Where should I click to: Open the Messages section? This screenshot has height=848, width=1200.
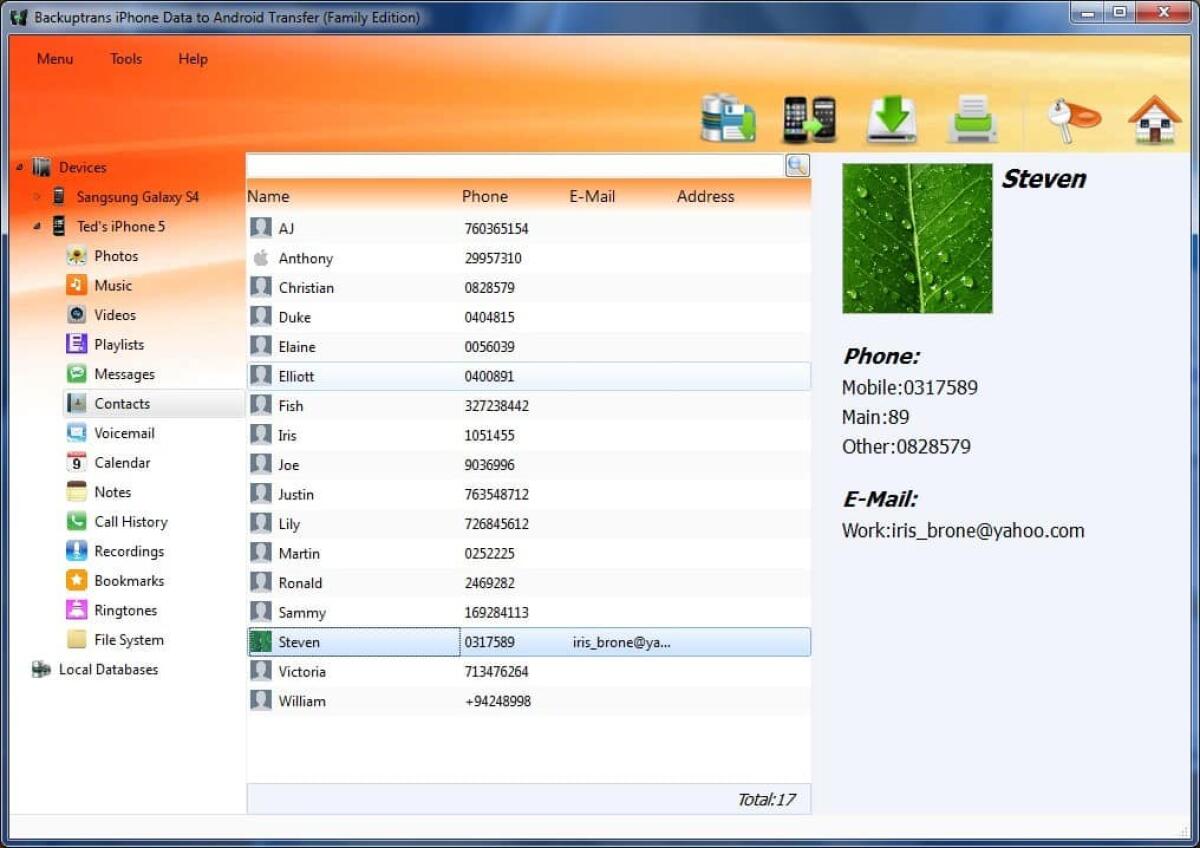(125, 374)
